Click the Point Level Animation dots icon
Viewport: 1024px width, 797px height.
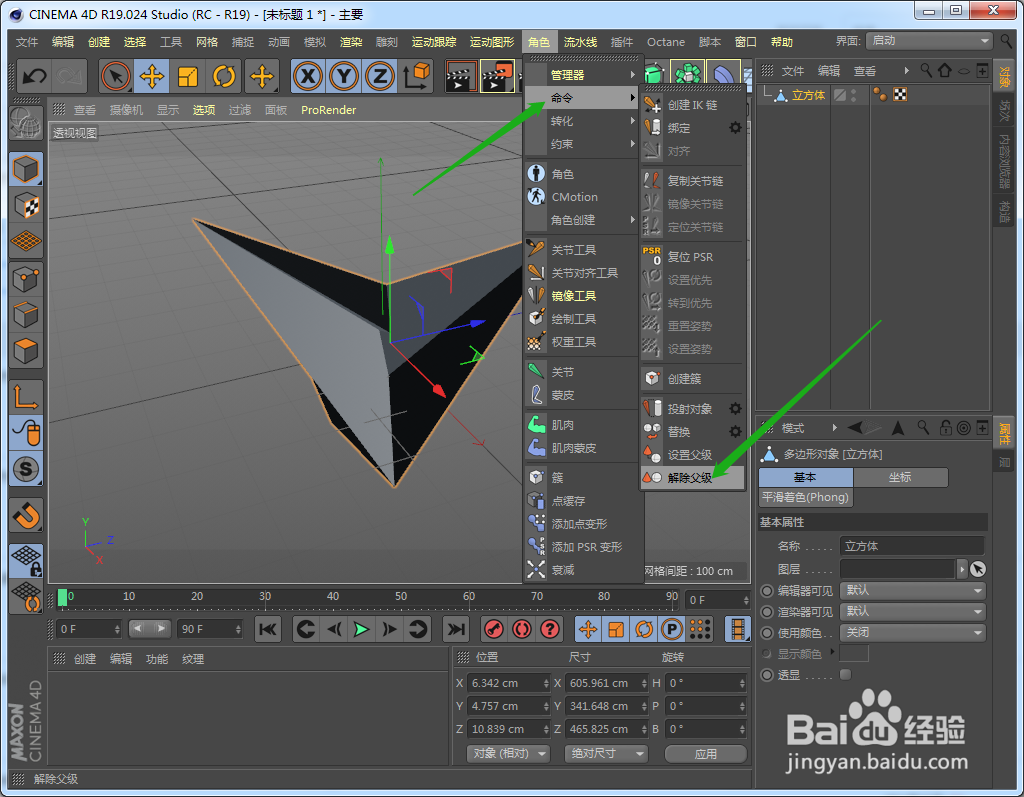pyautogui.click(x=700, y=629)
